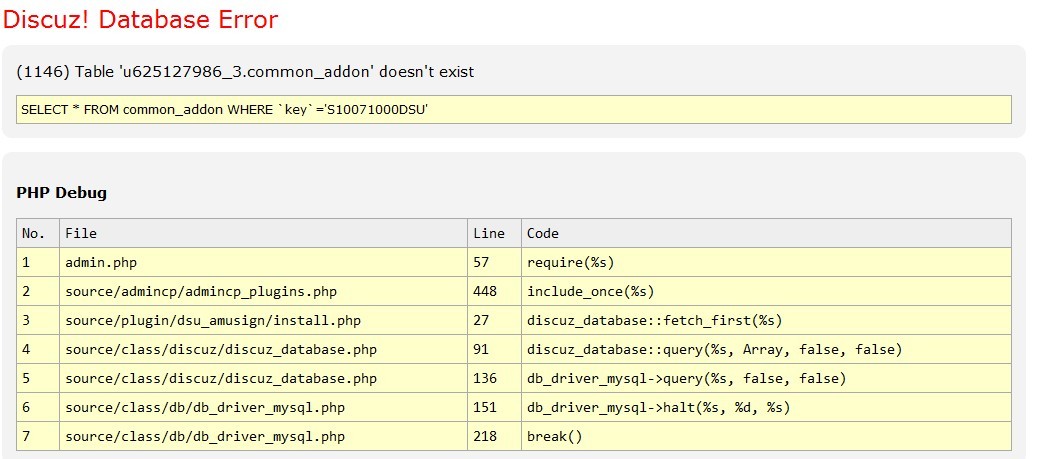Image resolution: width=1038 pixels, height=459 pixels.
Task: Click line number 136 cell
Action: click(x=485, y=378)
